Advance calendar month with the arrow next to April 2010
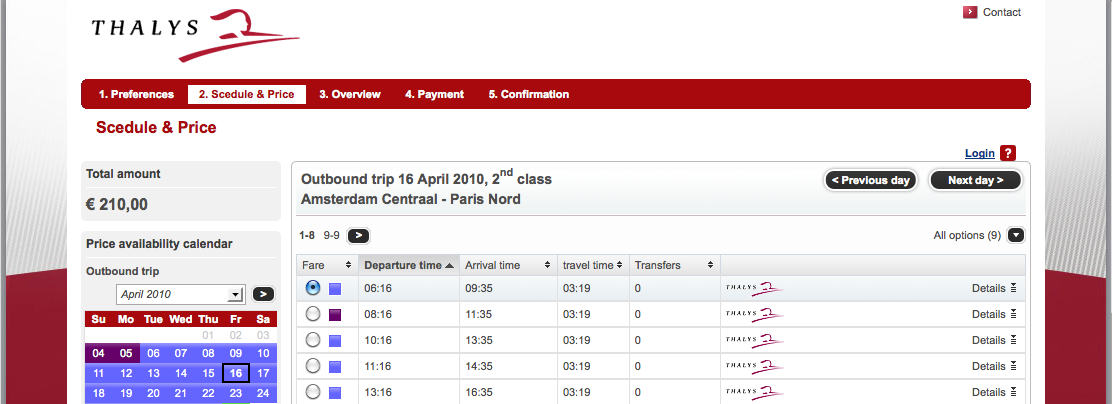 tap(263, 294)
